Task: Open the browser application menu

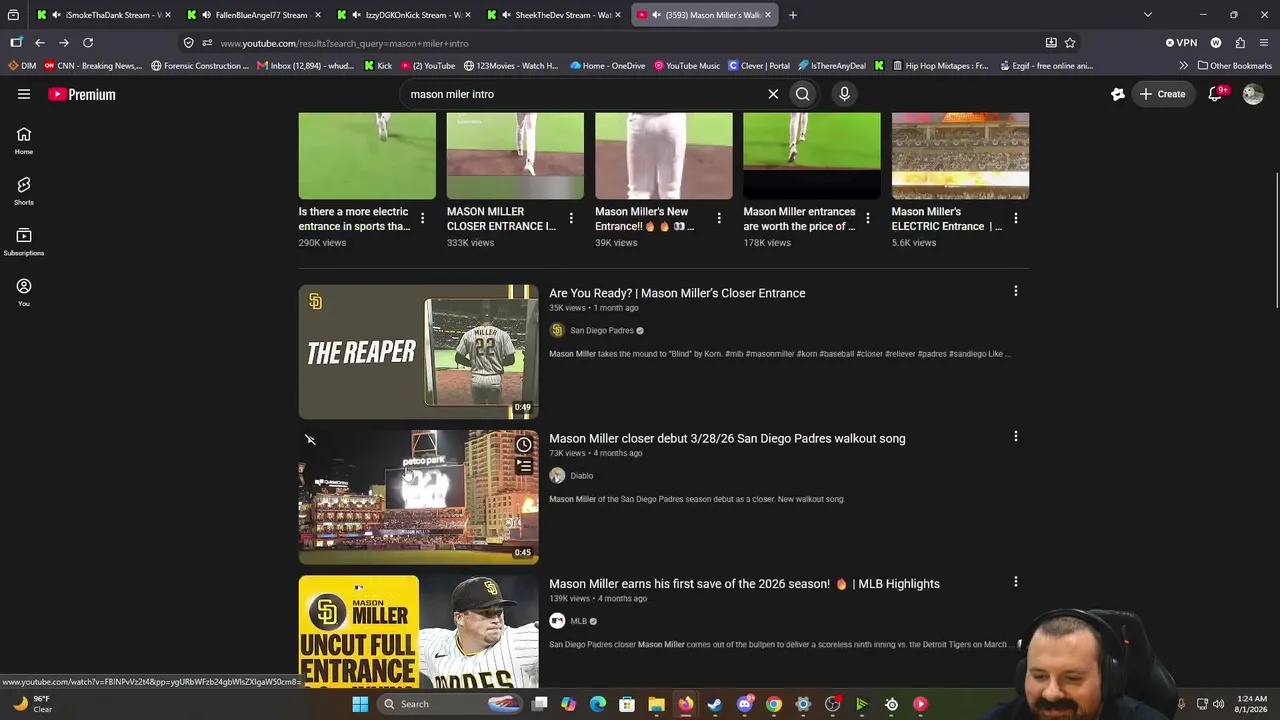Action: [x=1264, y=43]
